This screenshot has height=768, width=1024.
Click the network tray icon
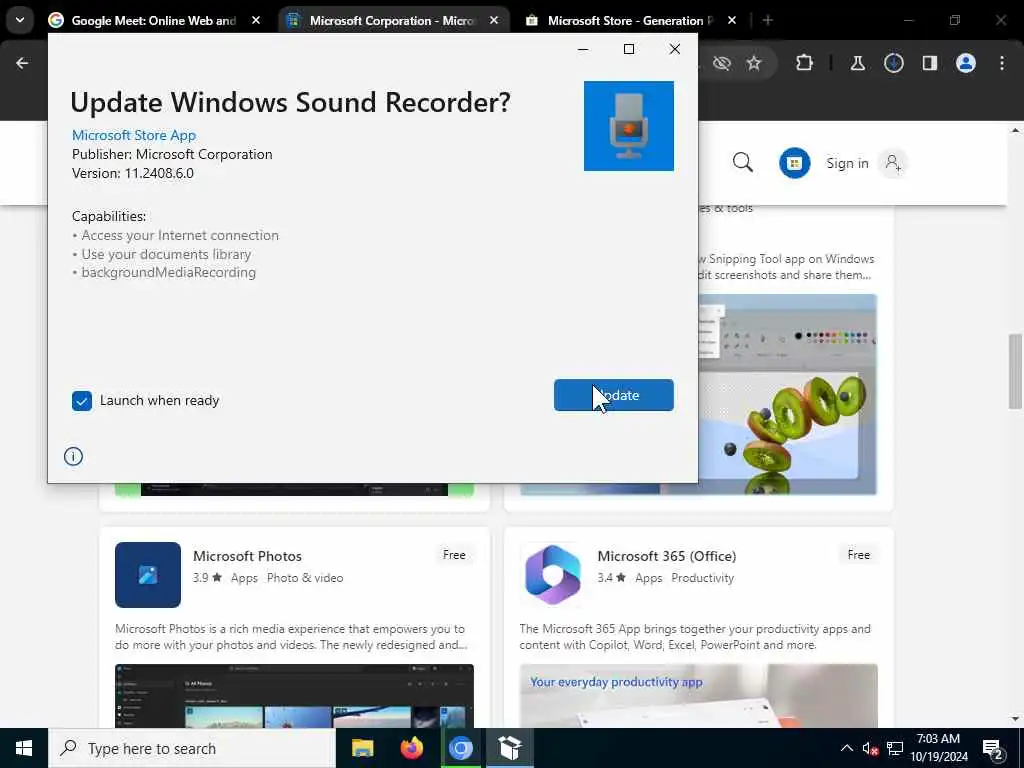tap(895, 749)
